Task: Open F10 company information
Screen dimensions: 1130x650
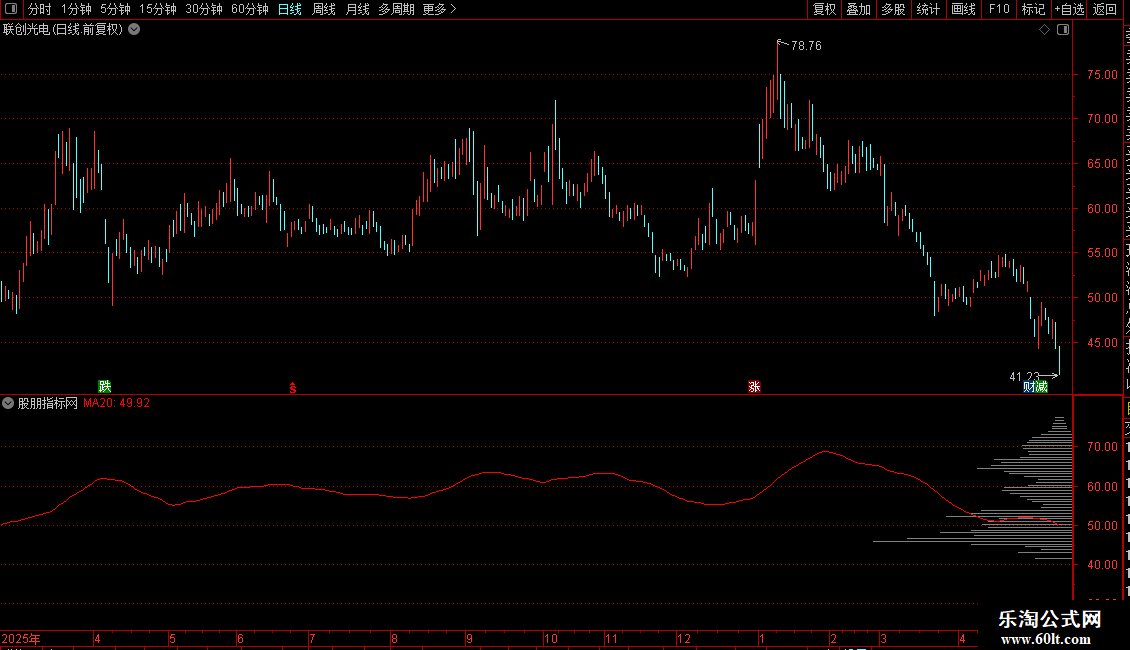Action: (999, 9)
